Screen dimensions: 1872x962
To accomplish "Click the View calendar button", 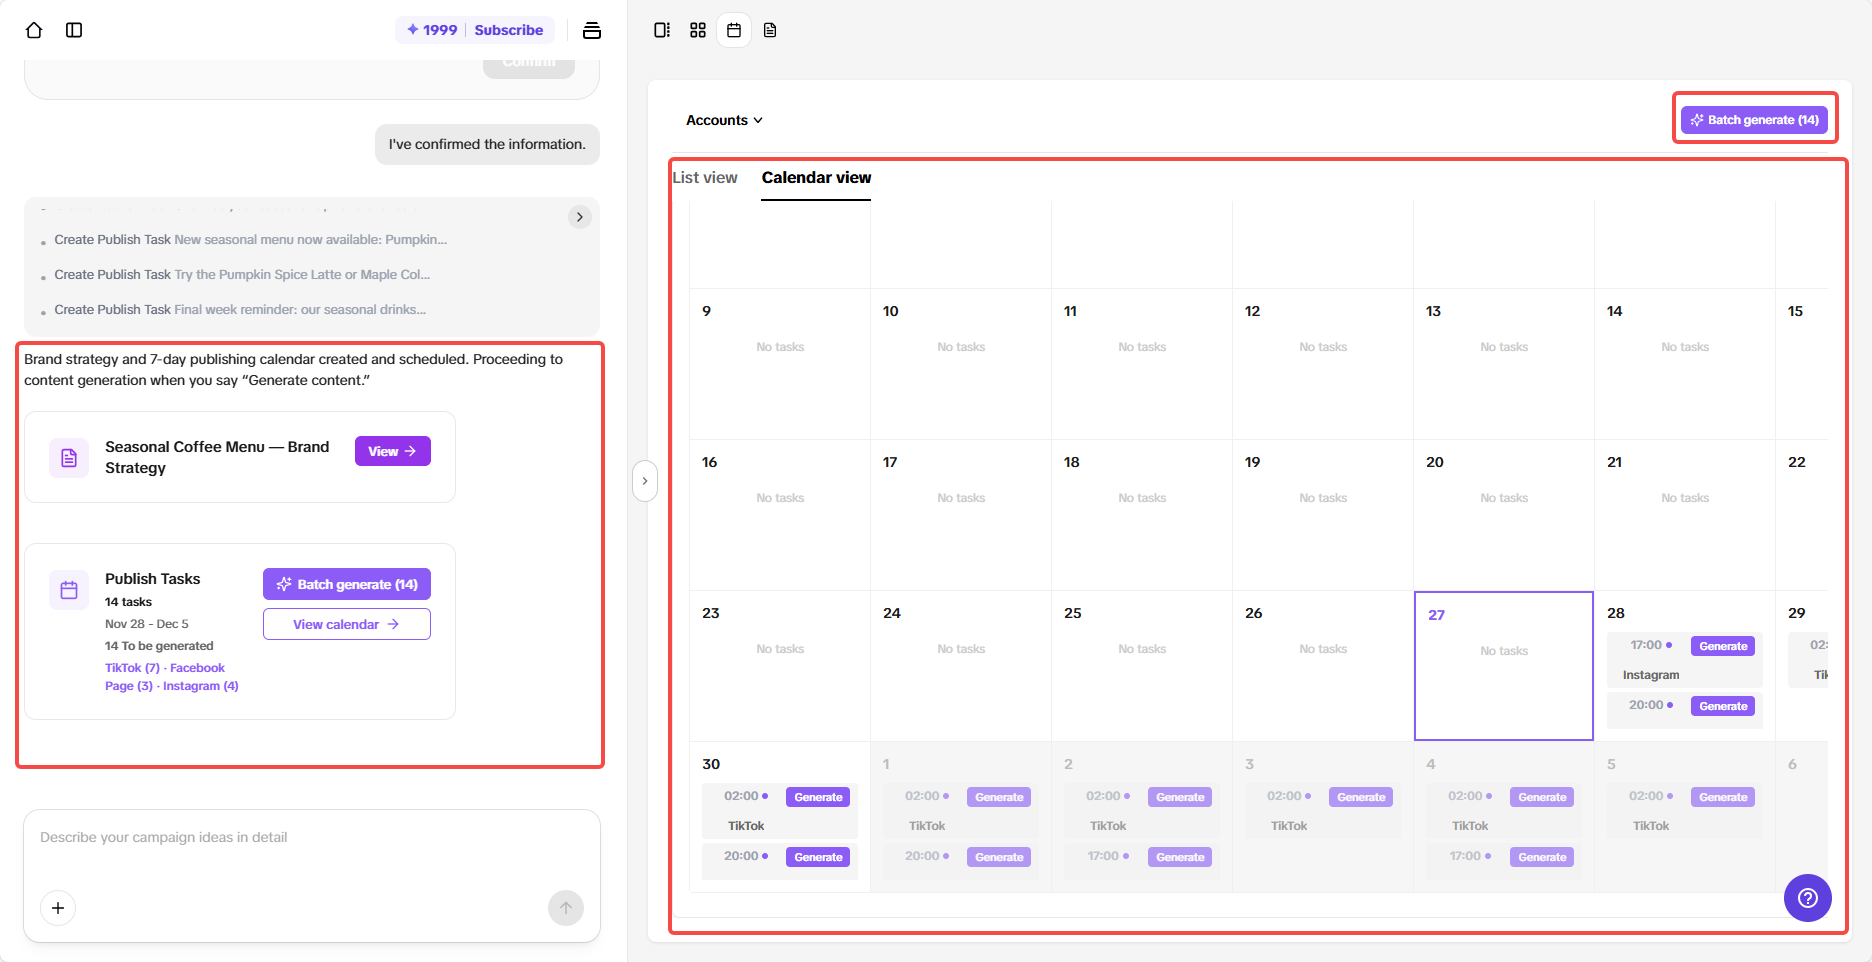I will click(346, 624).
